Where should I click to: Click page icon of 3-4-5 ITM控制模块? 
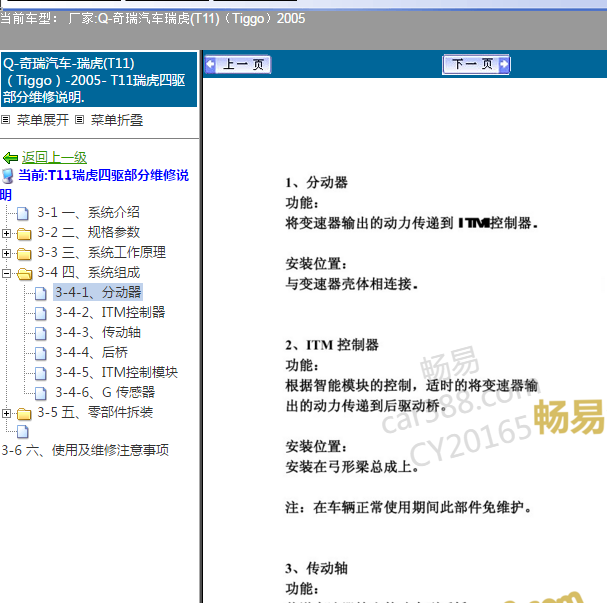(41, 373)
